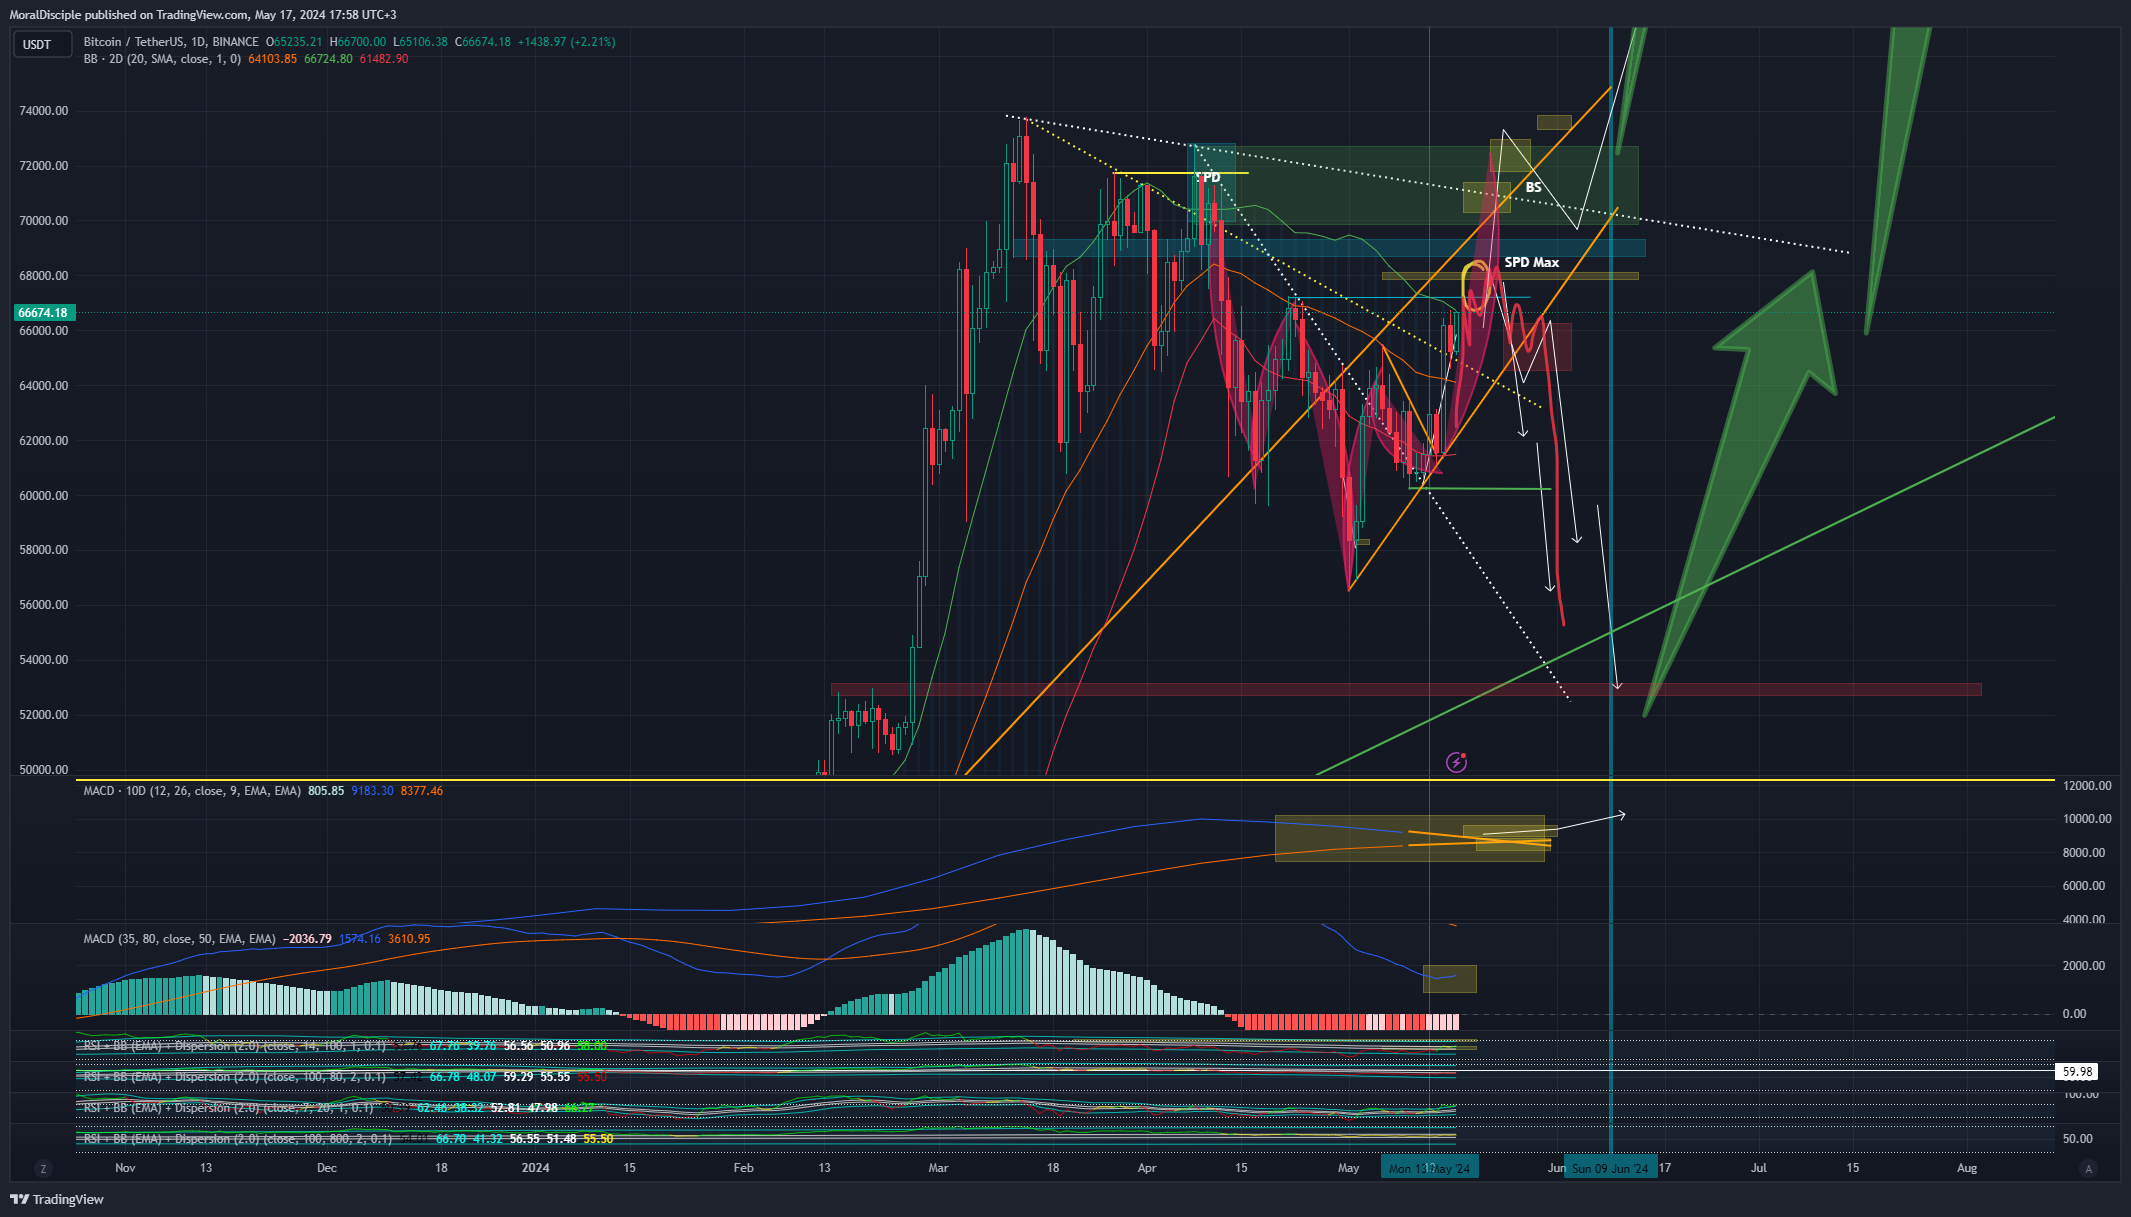The height and width of the screenshot is (1217, 2131).
Task: Click the timezone Z icon at bottom-left
Action: (43, 1168)
